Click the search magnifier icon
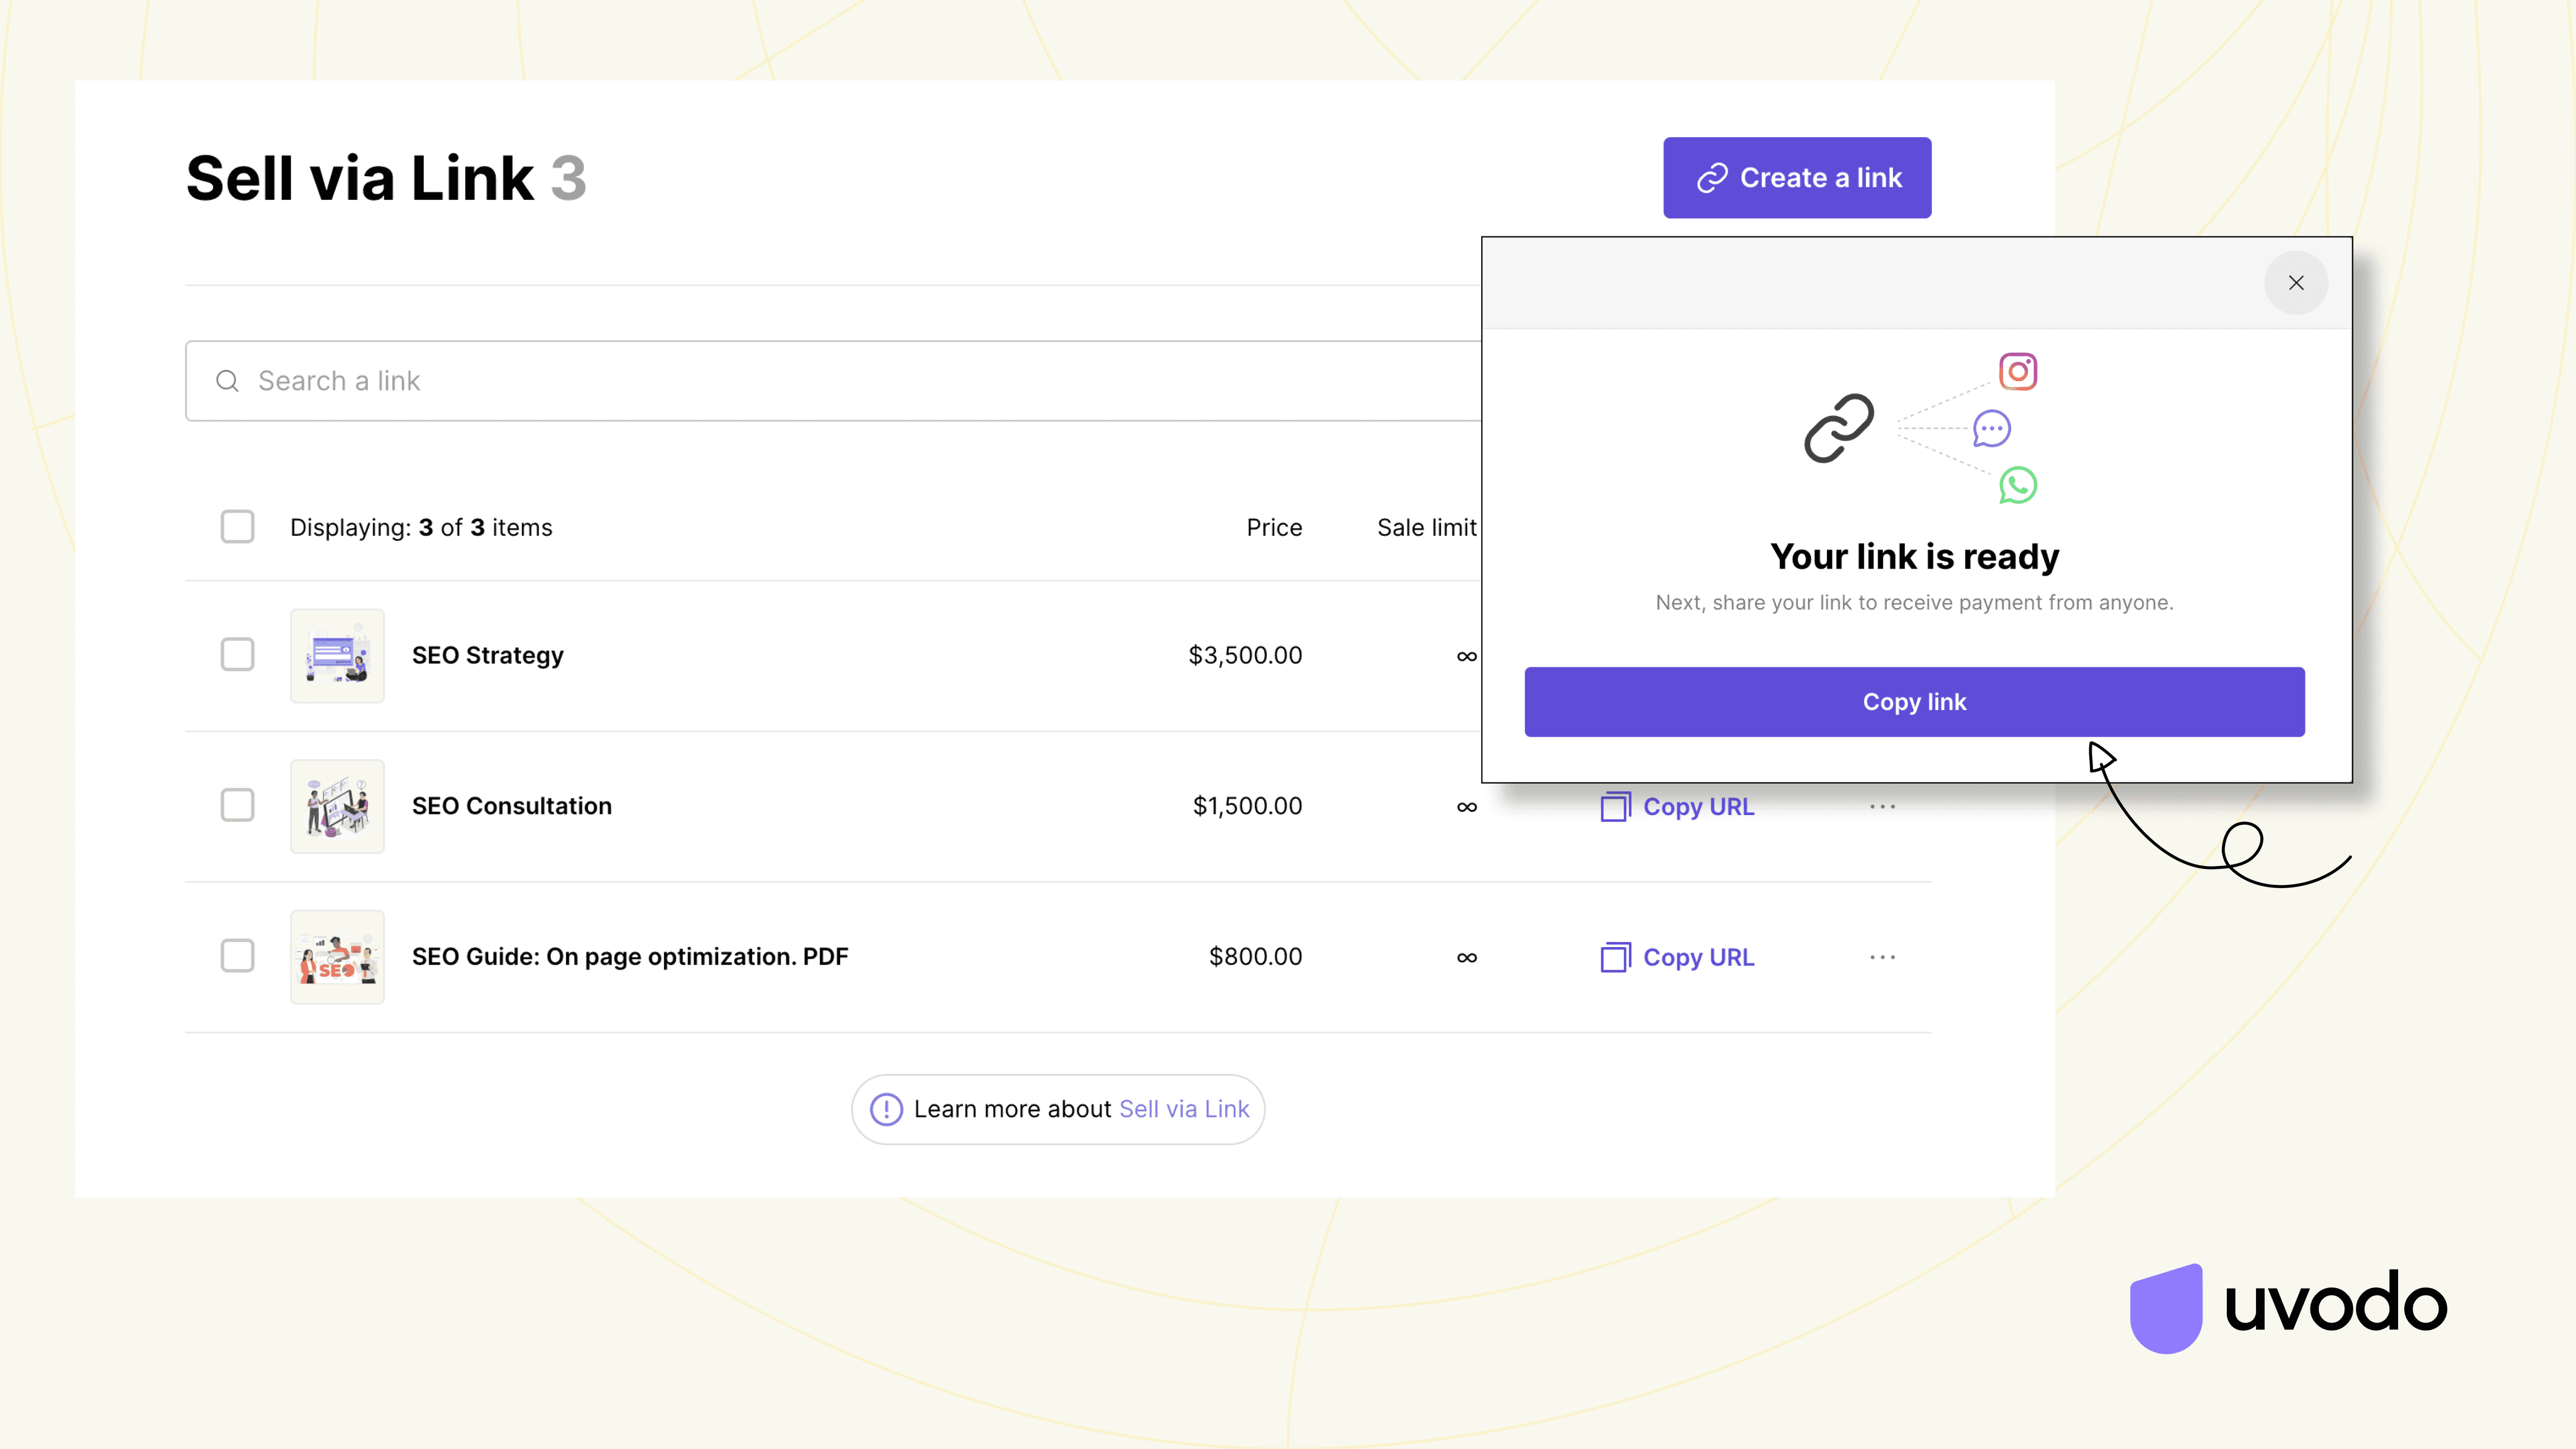The height and width of the screenshot is (1449, 2576). click(x=227, y=381)
